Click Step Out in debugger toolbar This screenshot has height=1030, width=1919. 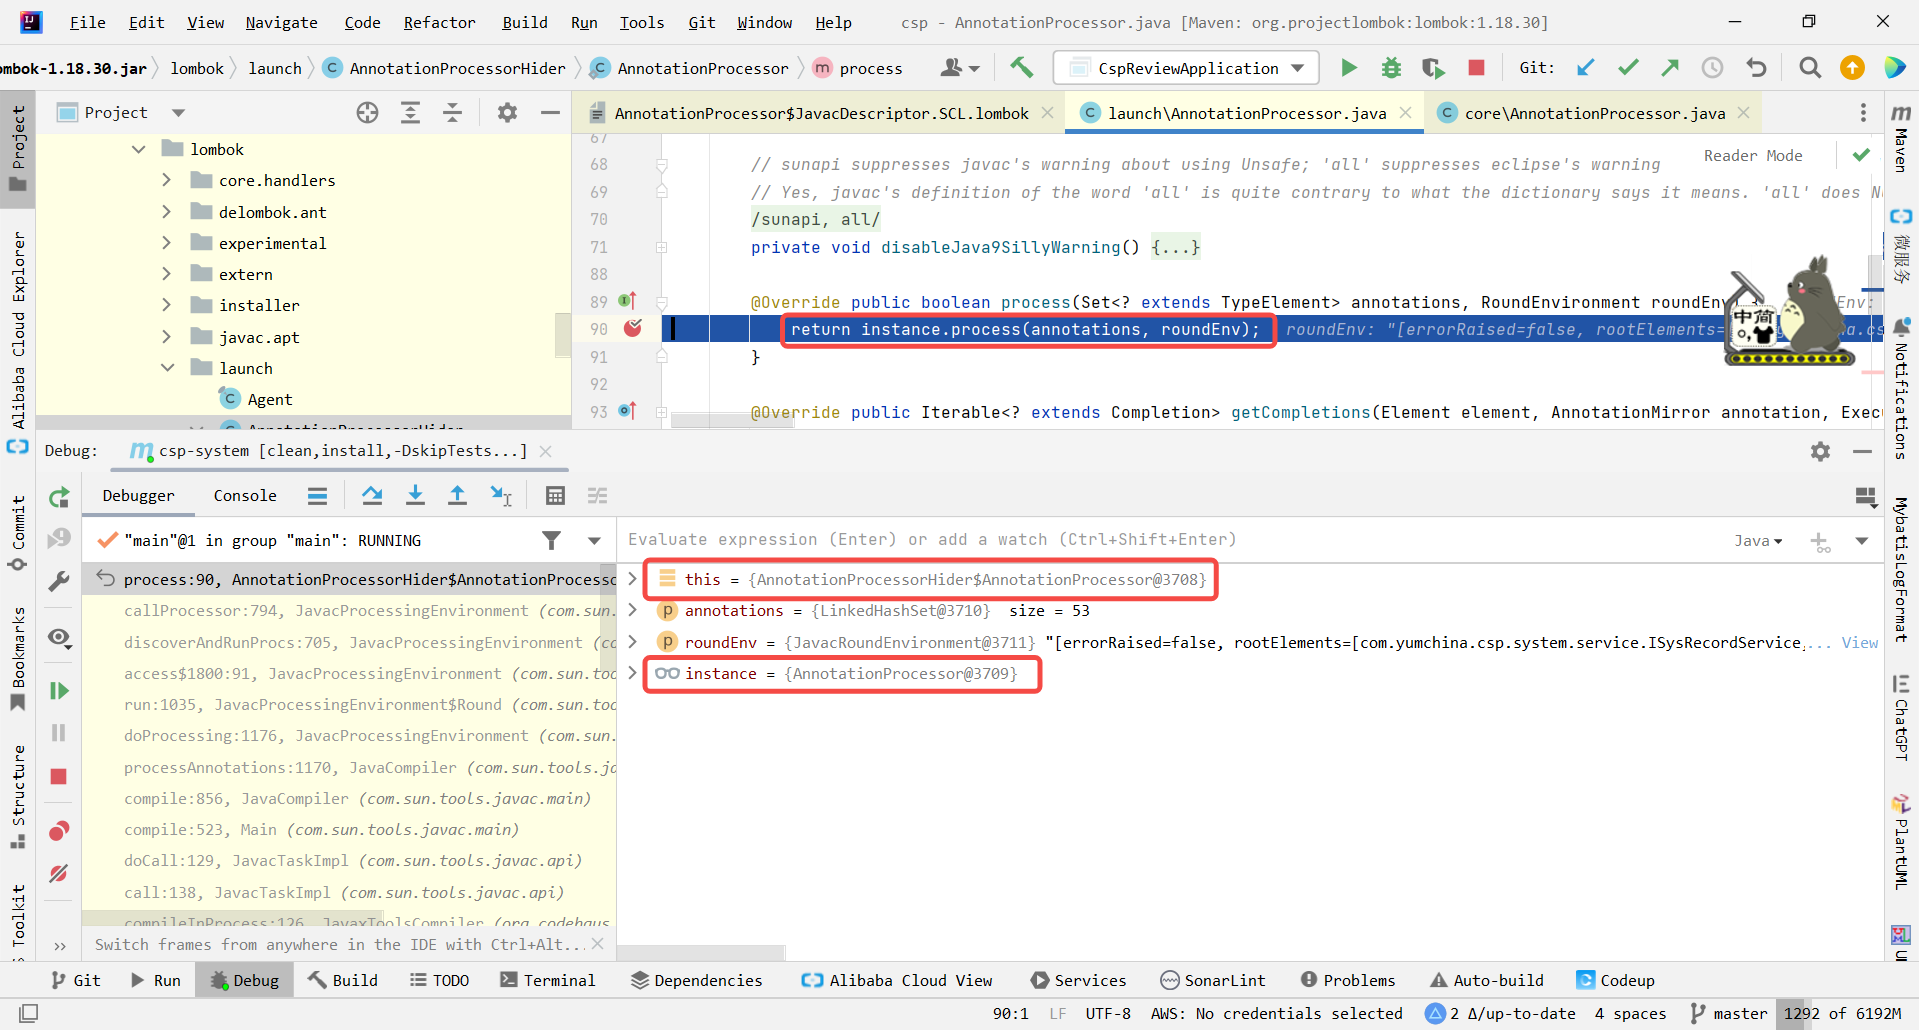(457, 495)
